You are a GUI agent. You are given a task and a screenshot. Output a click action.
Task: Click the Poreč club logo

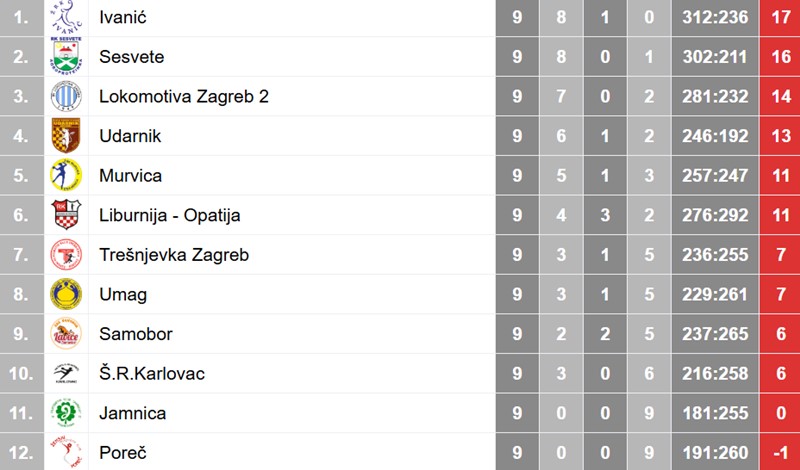click(67, 452)
